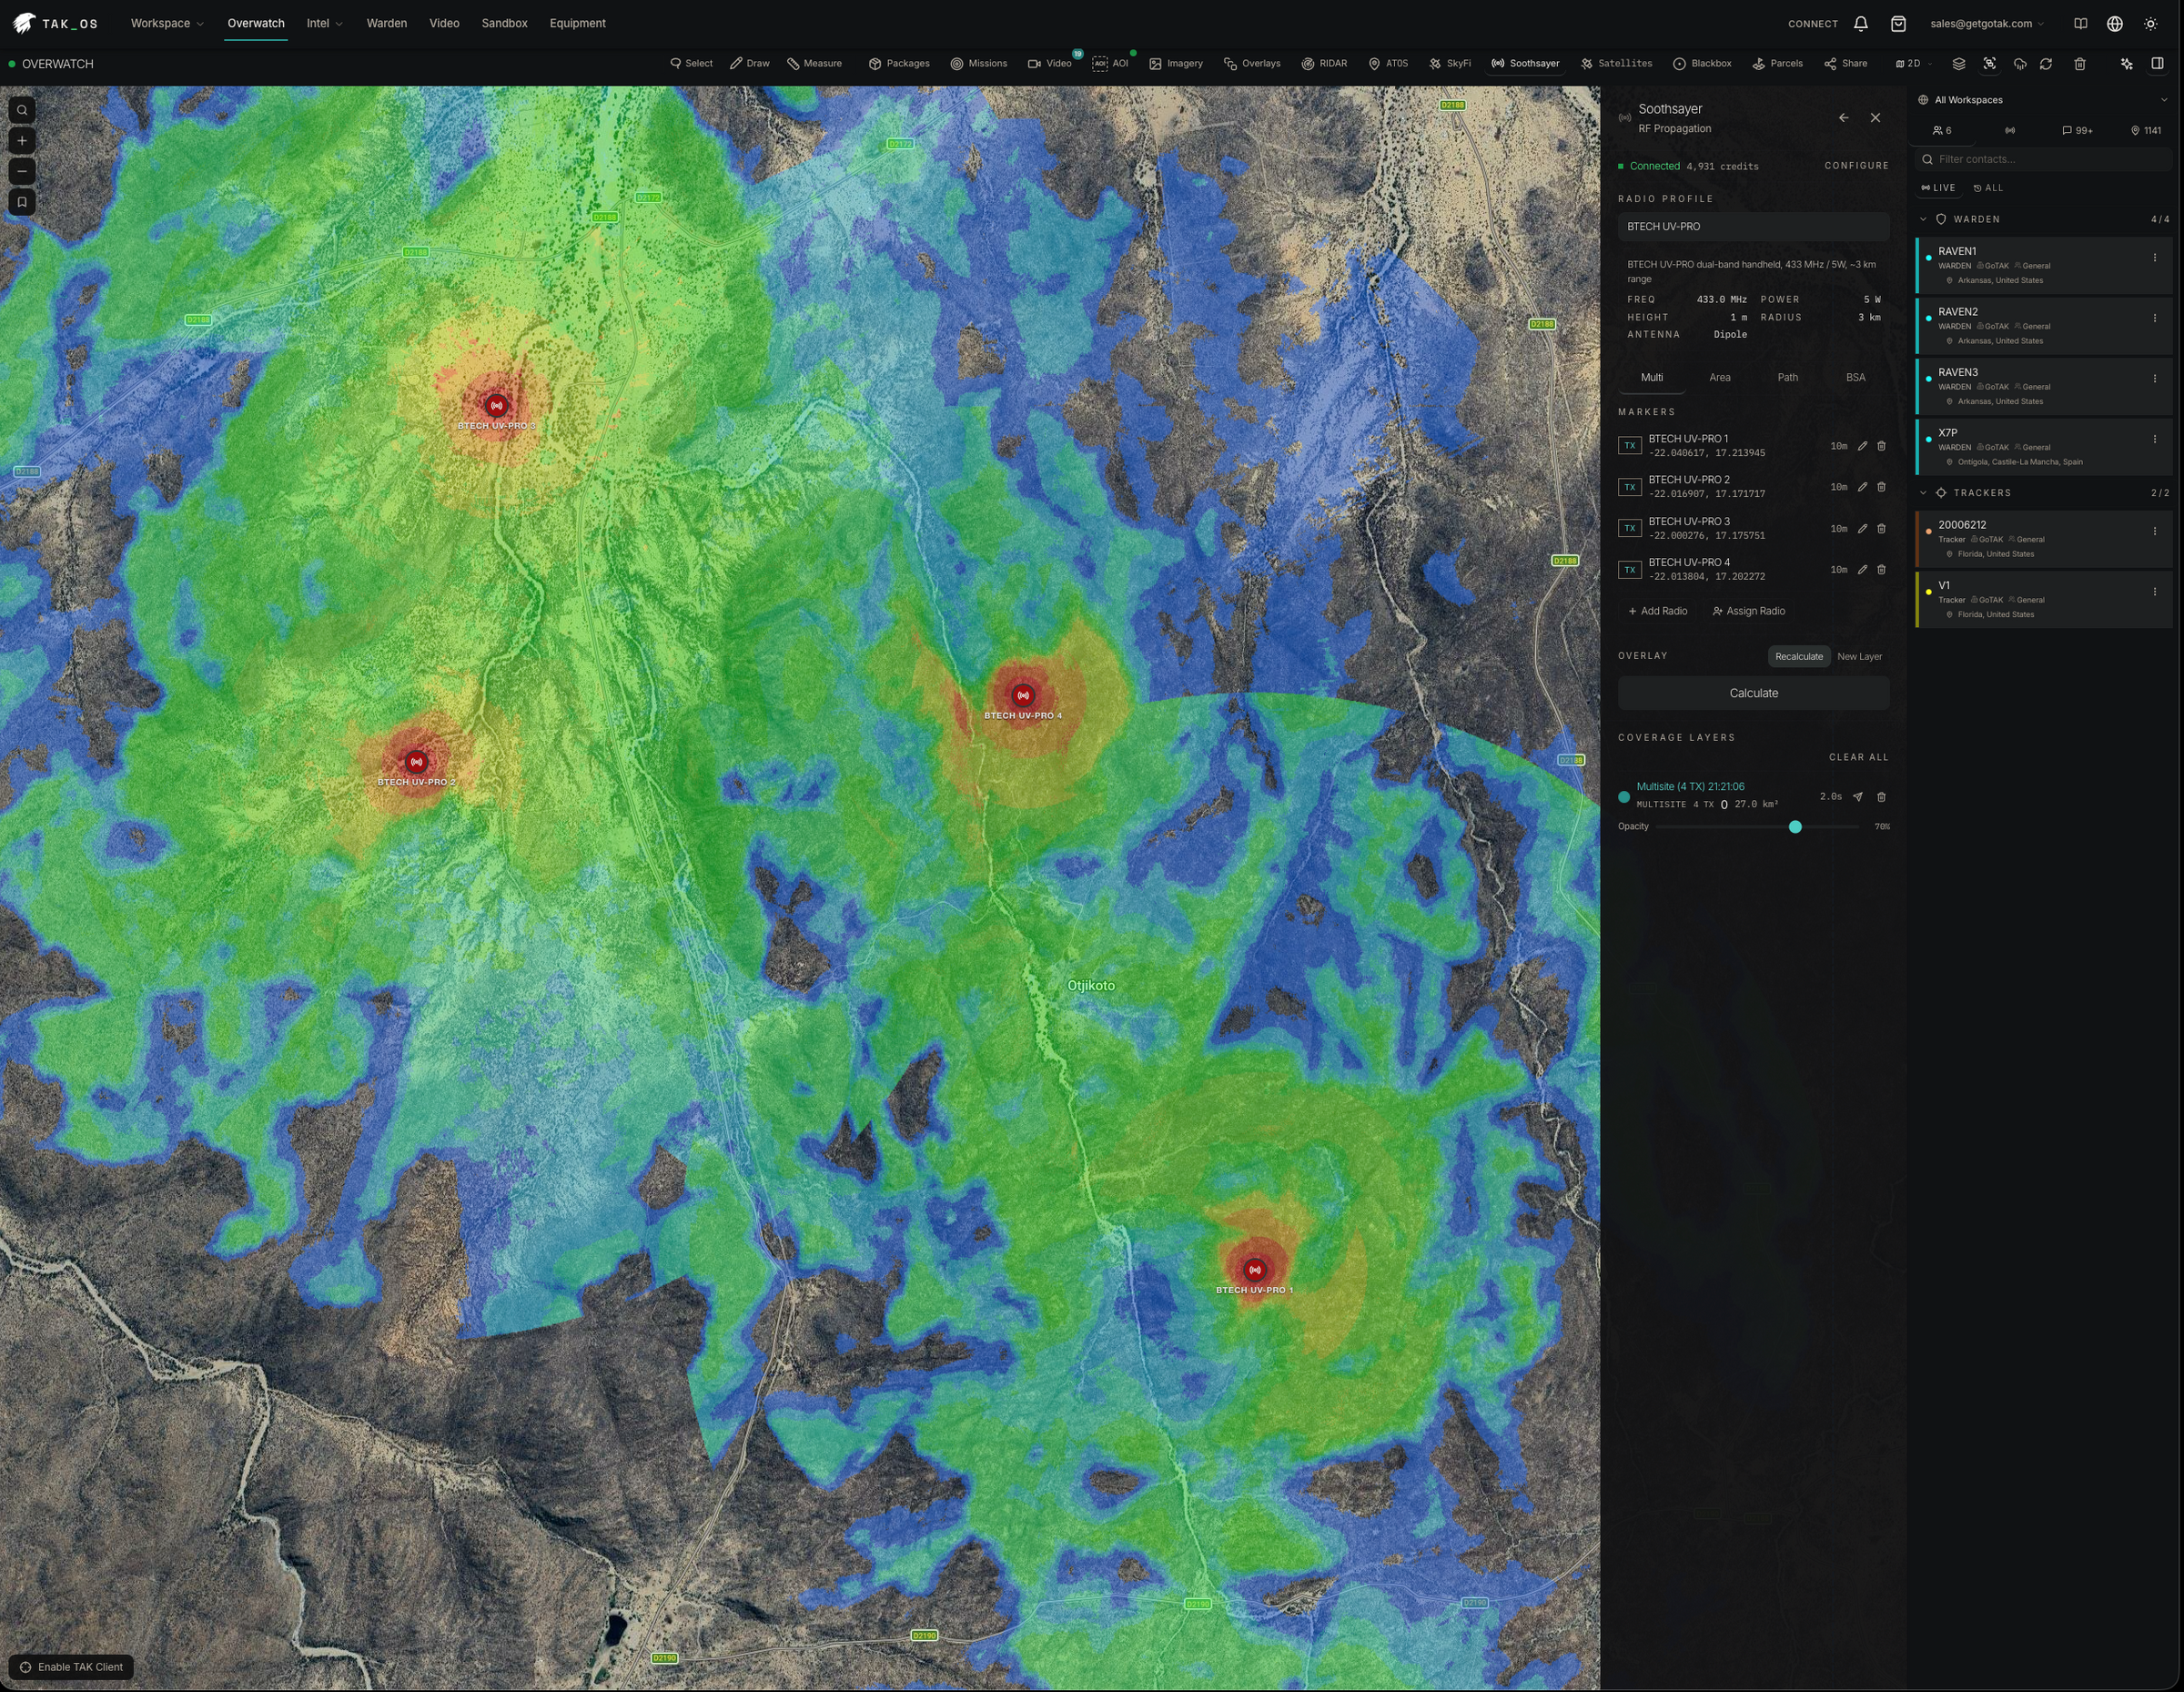Edit the BTECH UV-PRO 1 marker
Screen dimensions: 2184x1692
pyautogui.click(x=1862, y=446)
